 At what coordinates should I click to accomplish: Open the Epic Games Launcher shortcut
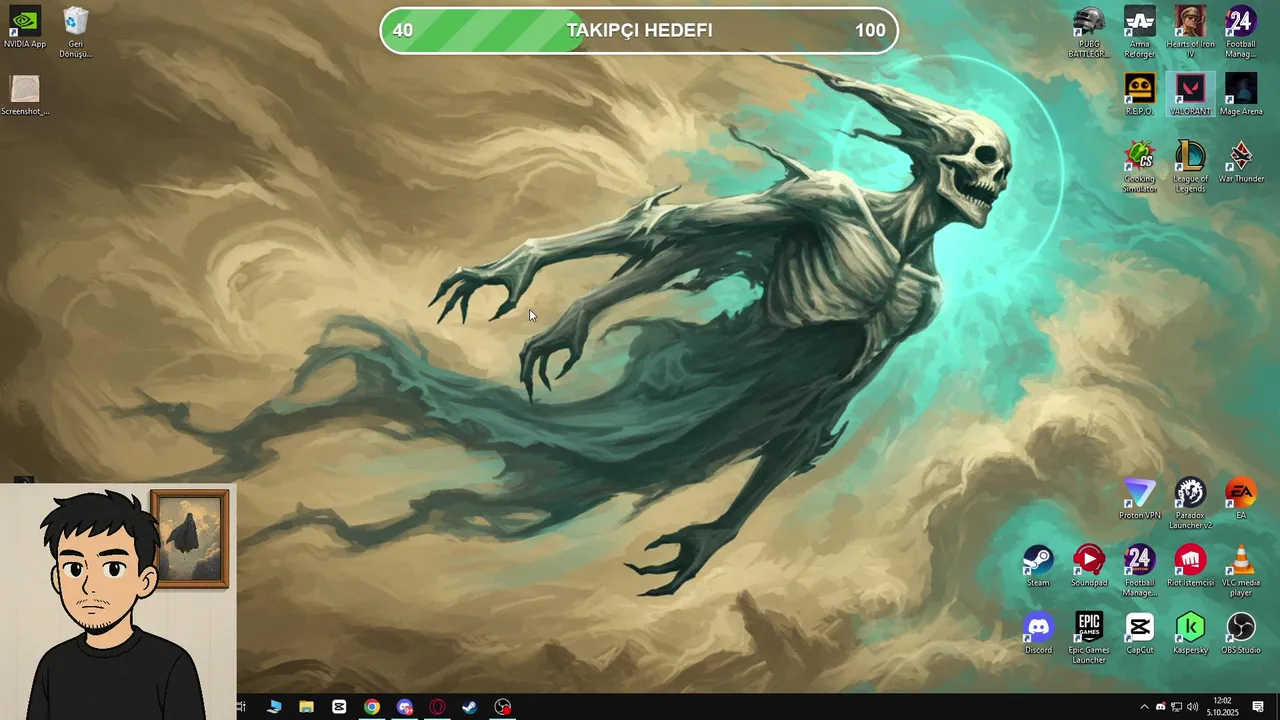(1089, 637)
